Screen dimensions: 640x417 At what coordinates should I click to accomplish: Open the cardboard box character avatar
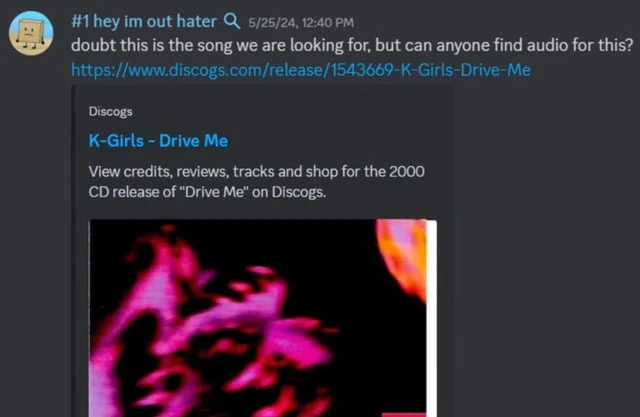[x=31, y=33]
